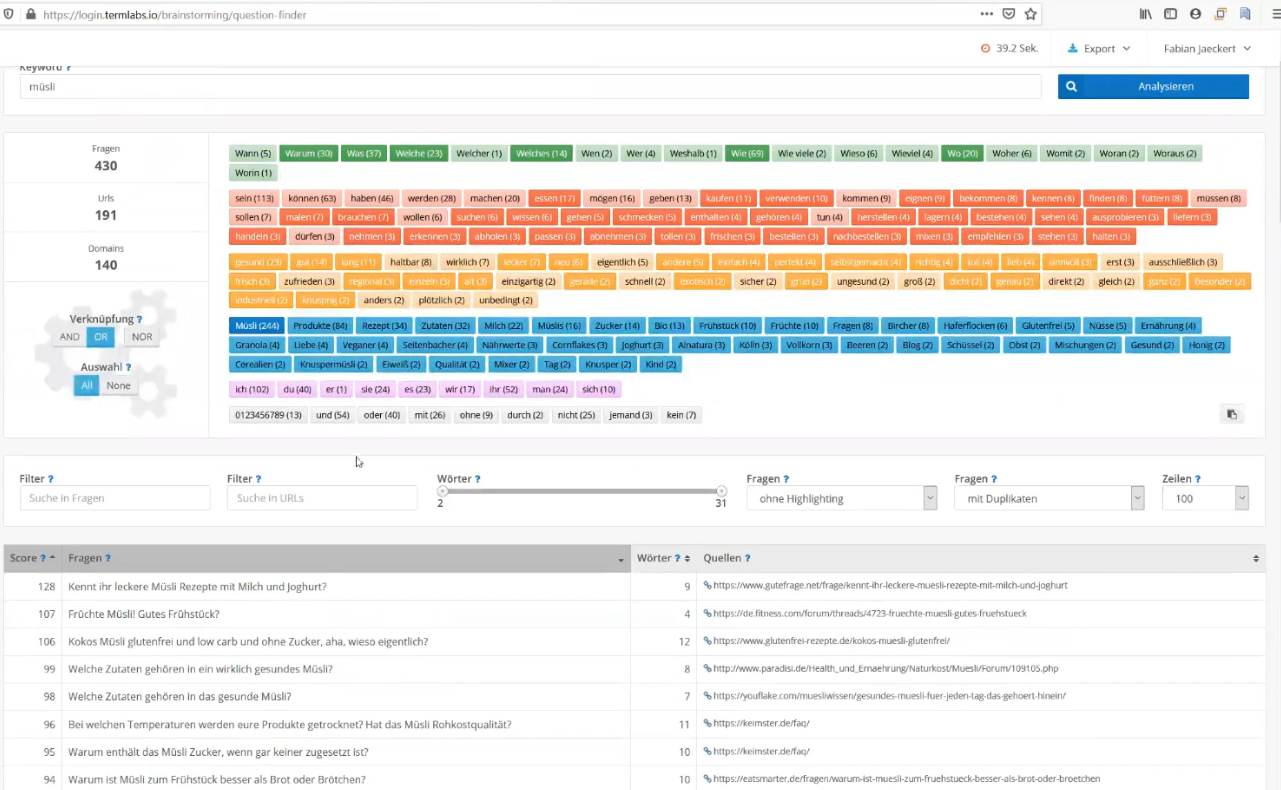1281x790 pixels.
Task: Toggle the Müsli (244) topic tag
Action: pyautogui.click(x=256, y=325)
